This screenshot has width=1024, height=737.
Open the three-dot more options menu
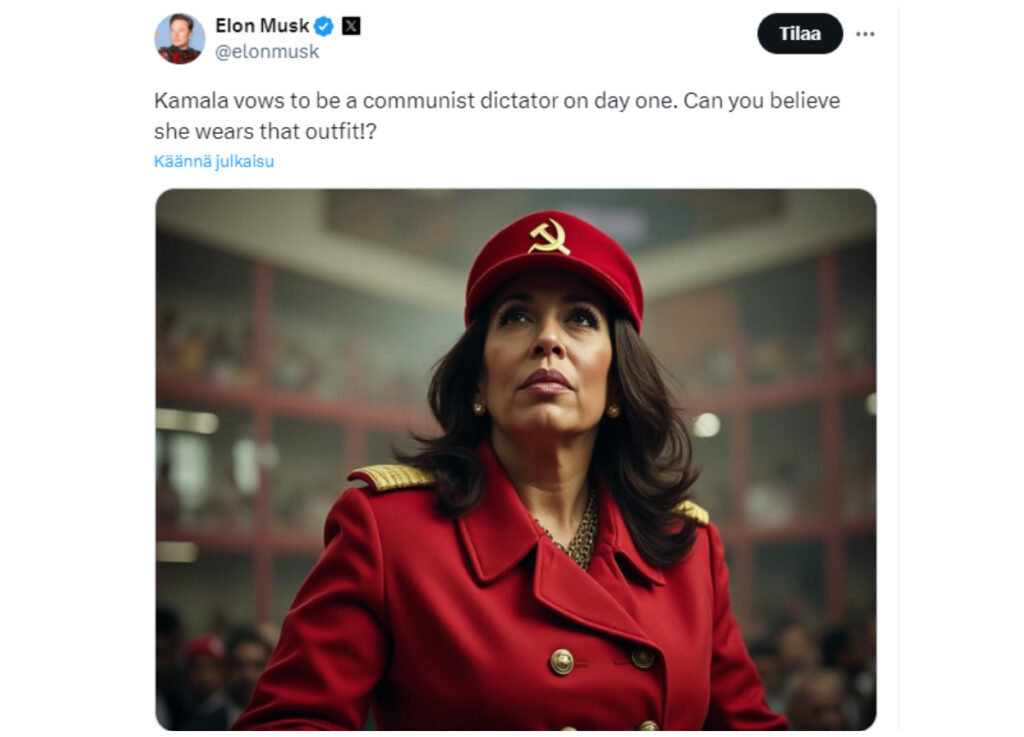pos(865,34)
